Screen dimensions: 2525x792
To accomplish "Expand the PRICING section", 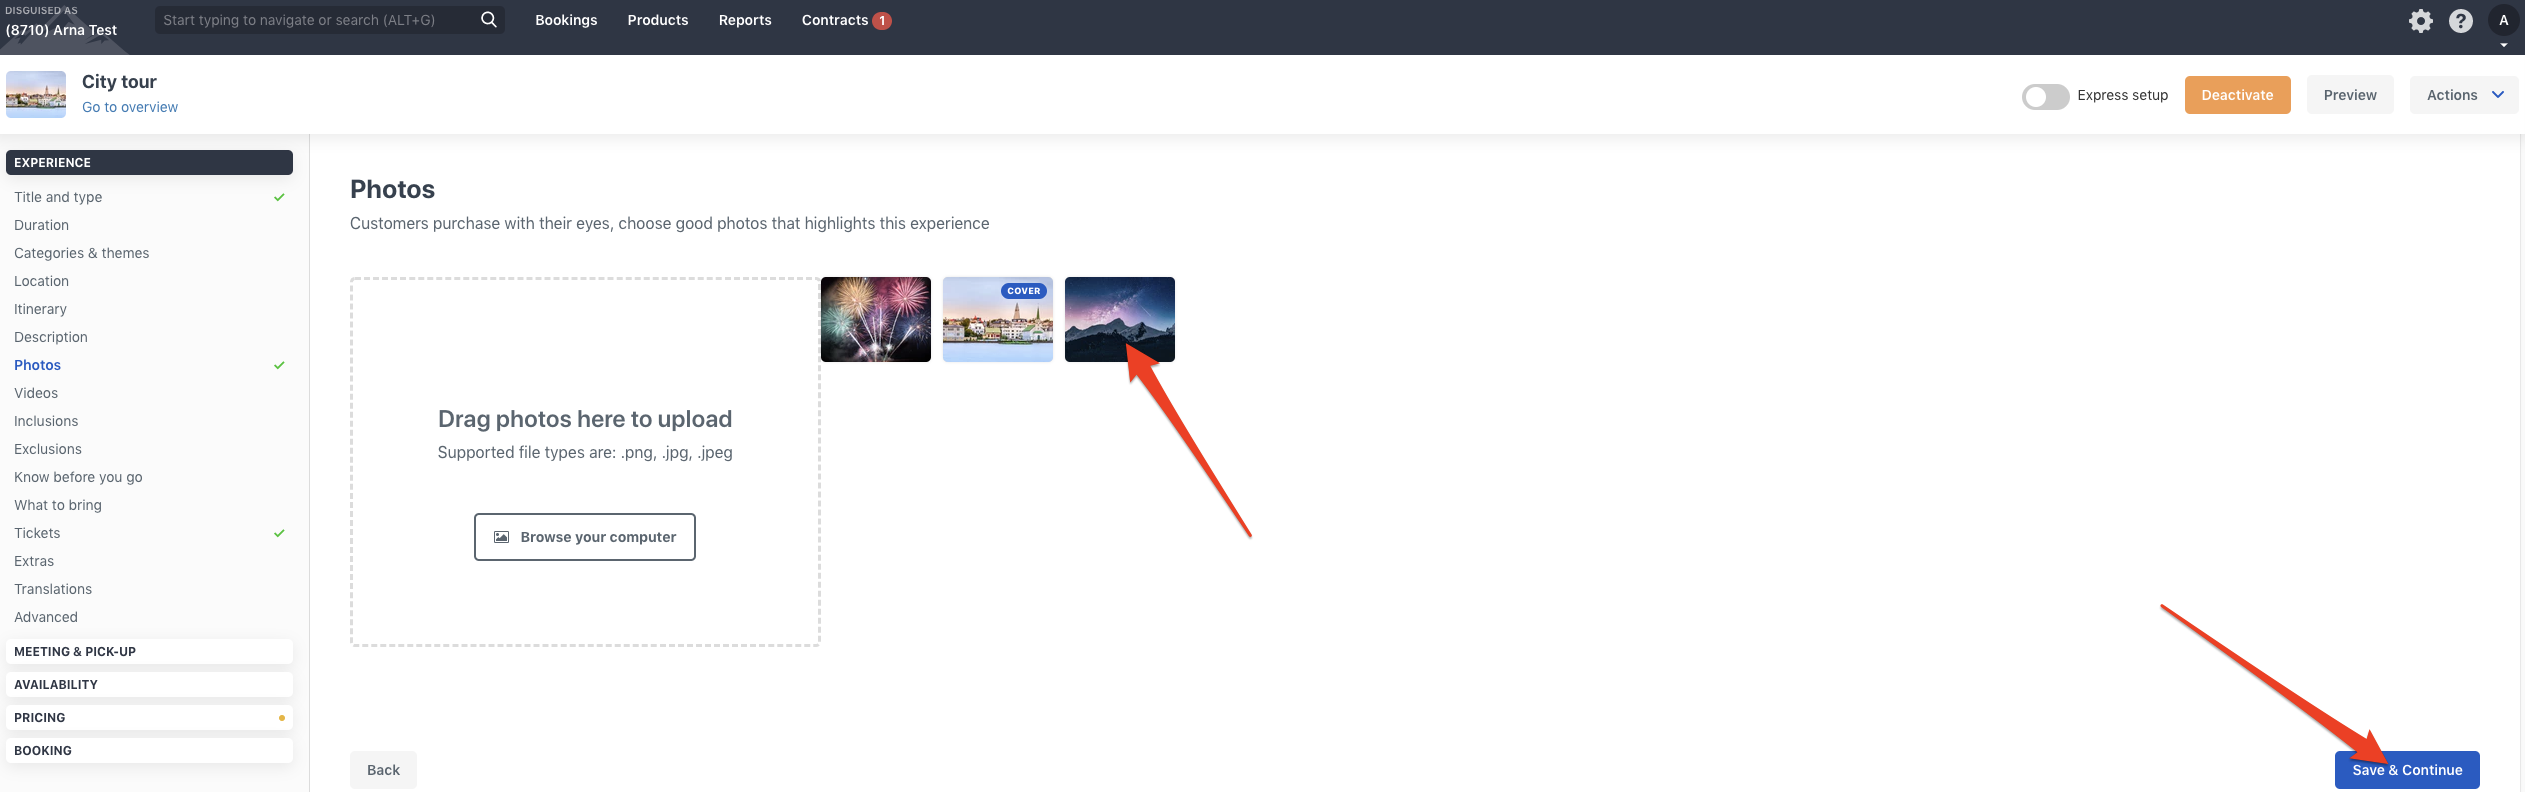I will click(x=149, y=717).
